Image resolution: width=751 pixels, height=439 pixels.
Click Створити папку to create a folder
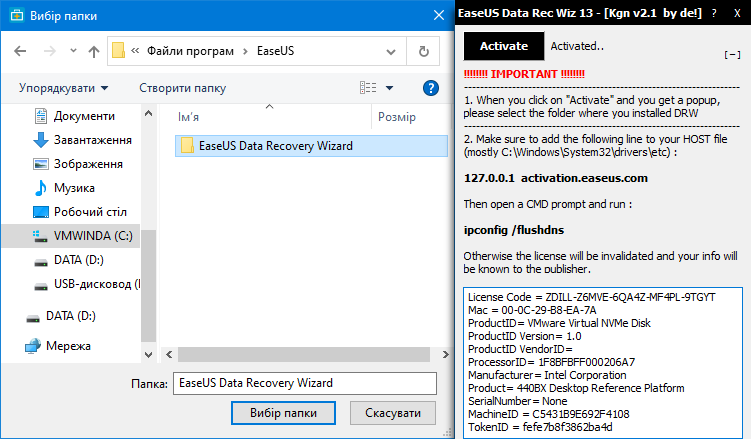(x=182, y=88)
